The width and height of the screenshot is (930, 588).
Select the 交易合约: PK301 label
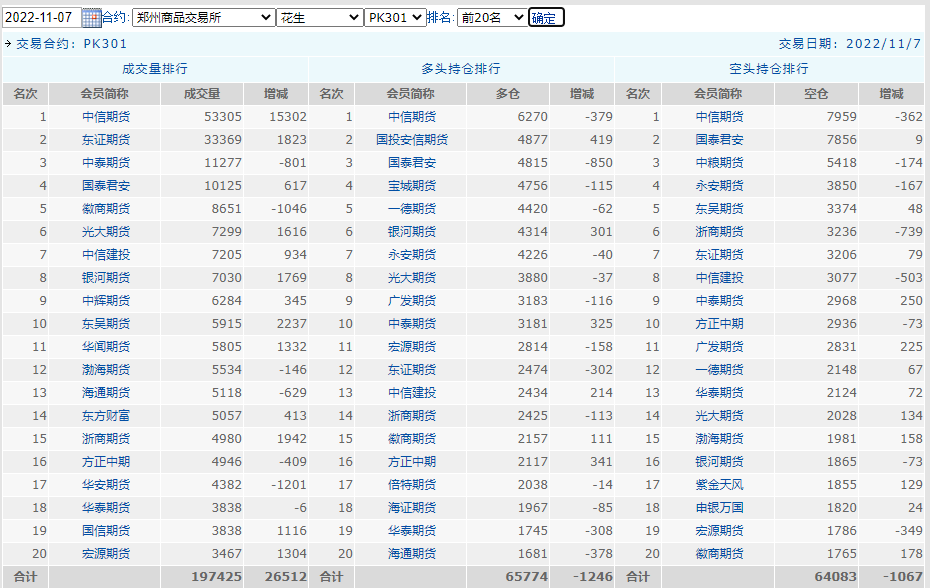[71, 44]
